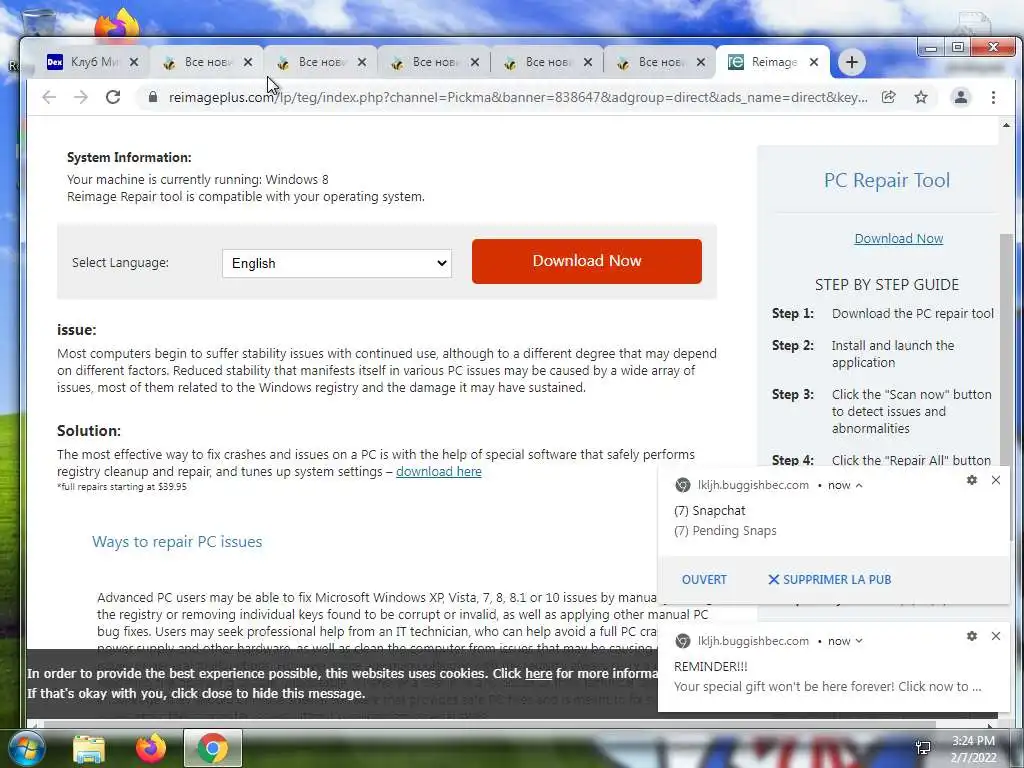Open Windows Explorer from the taskbar
This screenshot has height=768, width=1024.
coord(89,749)
